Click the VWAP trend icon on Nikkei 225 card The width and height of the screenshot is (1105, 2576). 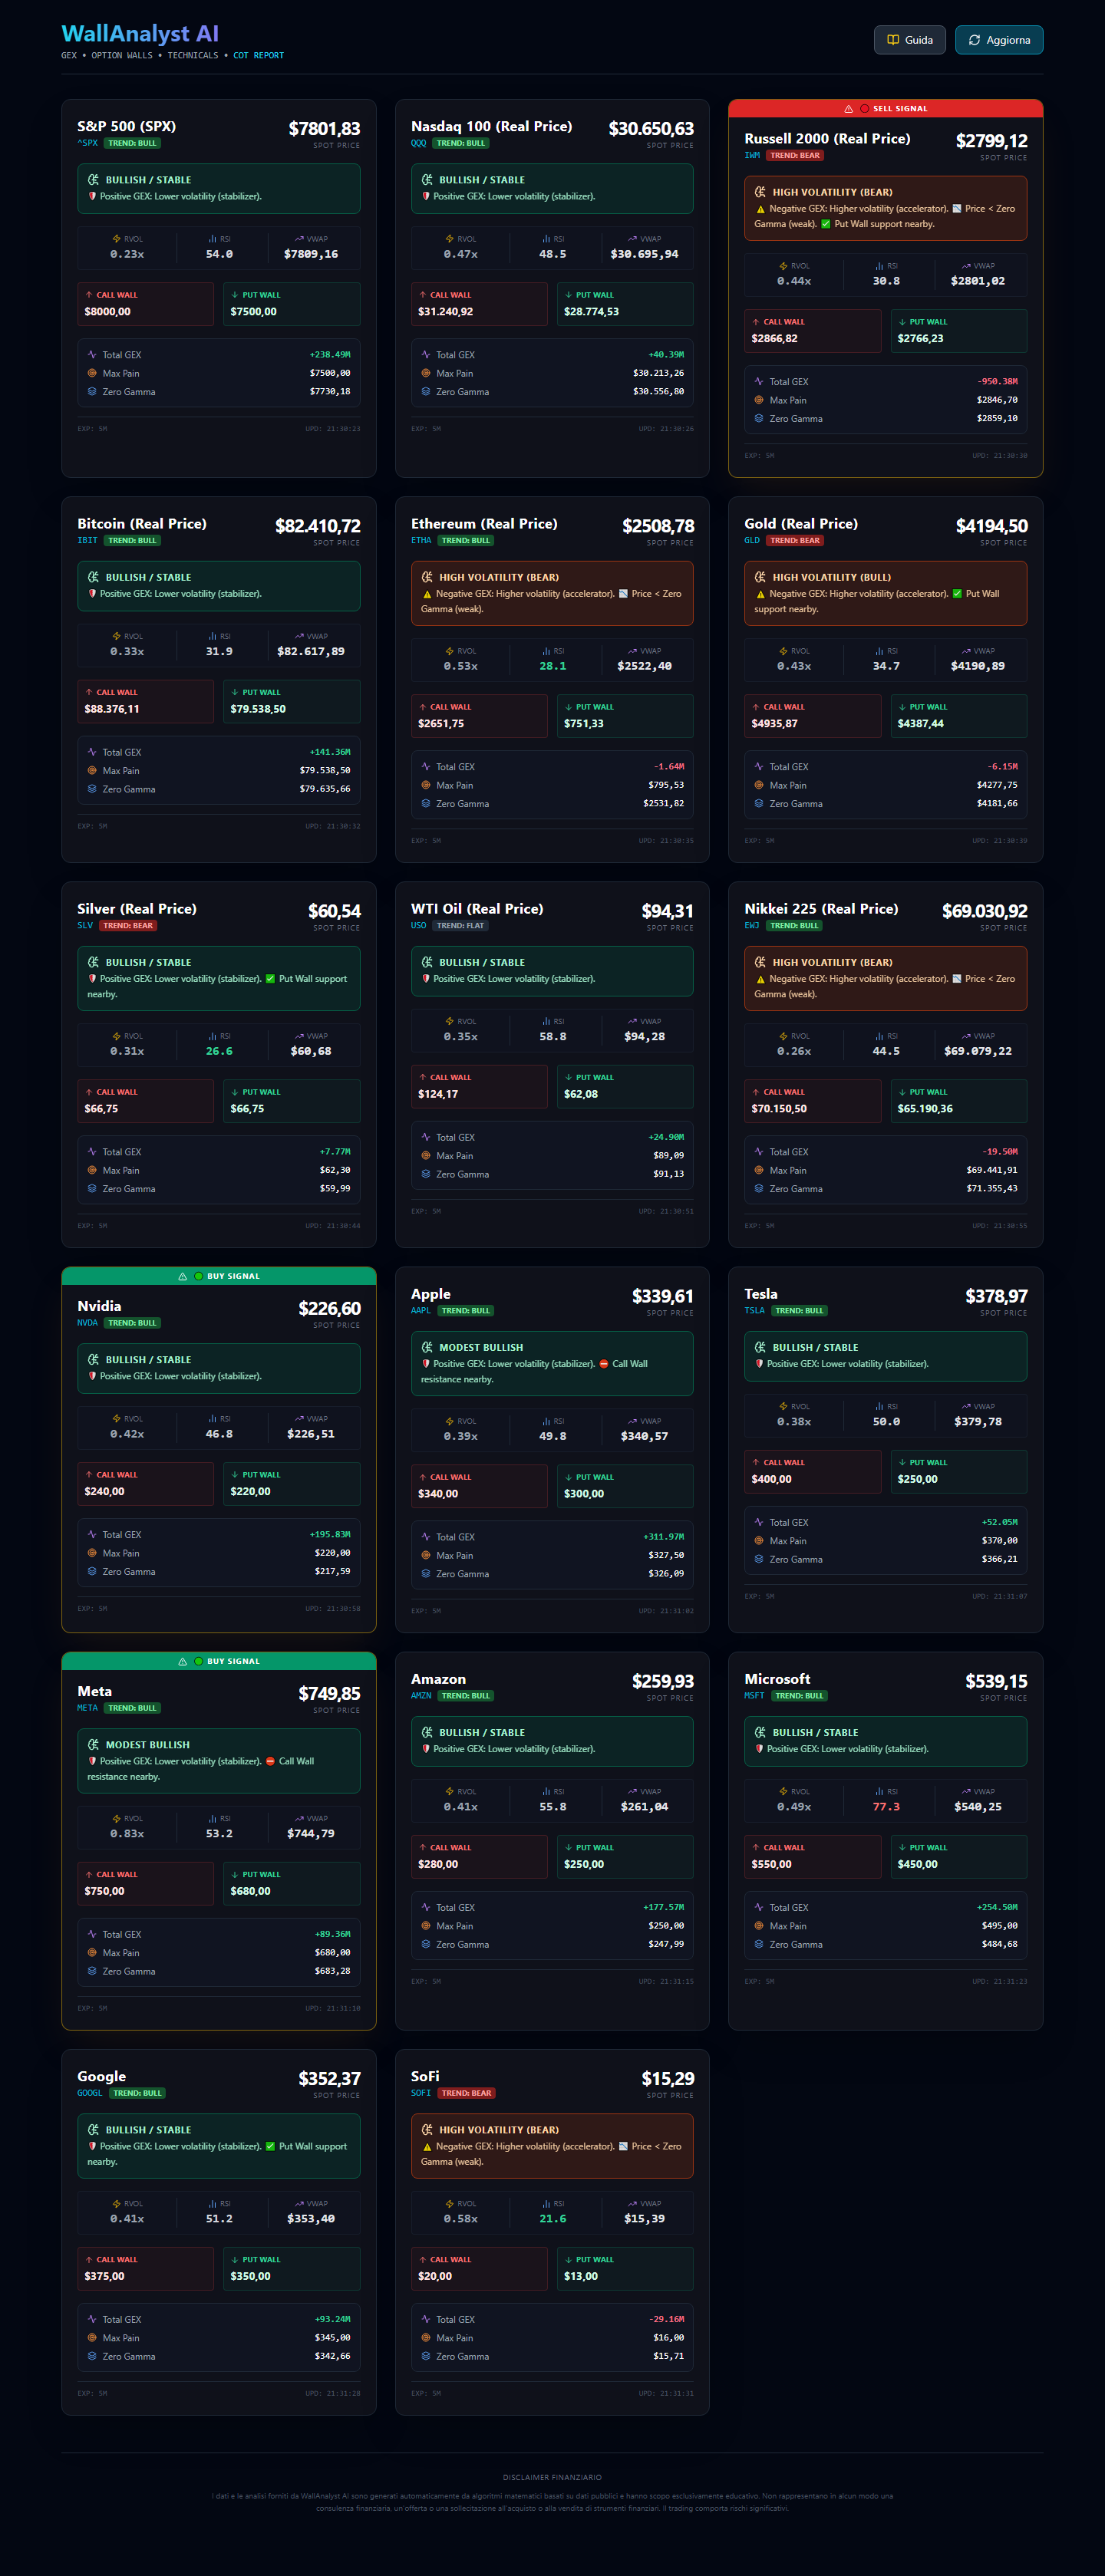point(966,1036)
